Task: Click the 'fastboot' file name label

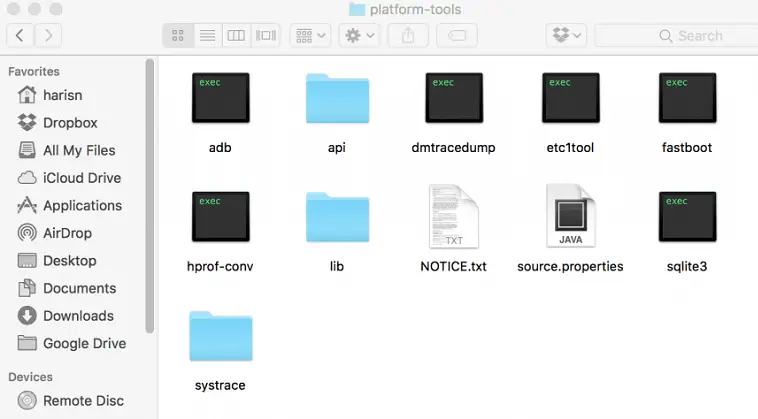Action: [x=687, y=147]
